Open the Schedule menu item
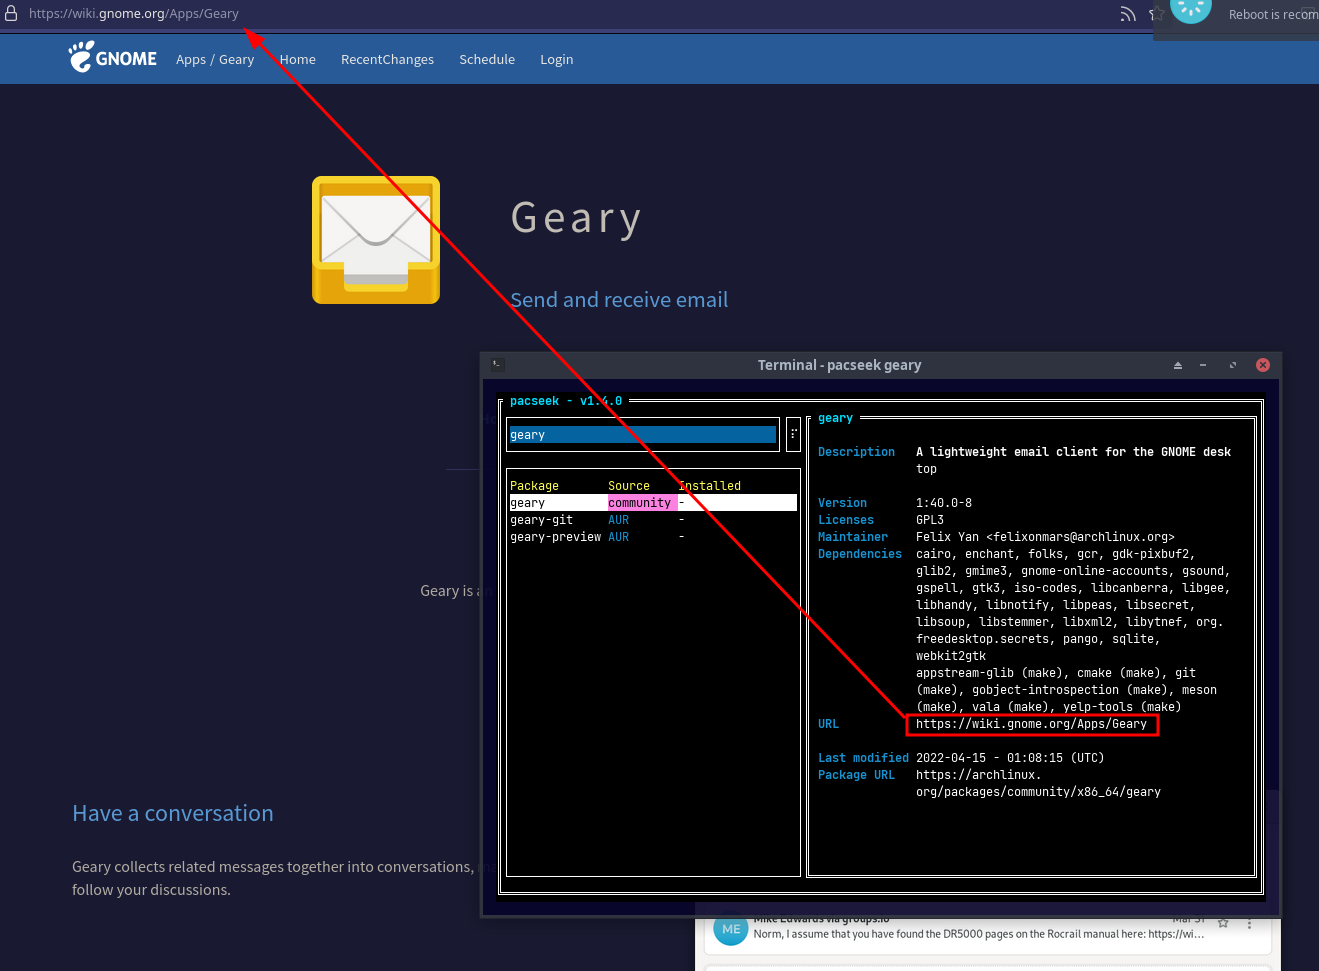This screenshot has width=1319, height=971. click(x=487, y=60)
